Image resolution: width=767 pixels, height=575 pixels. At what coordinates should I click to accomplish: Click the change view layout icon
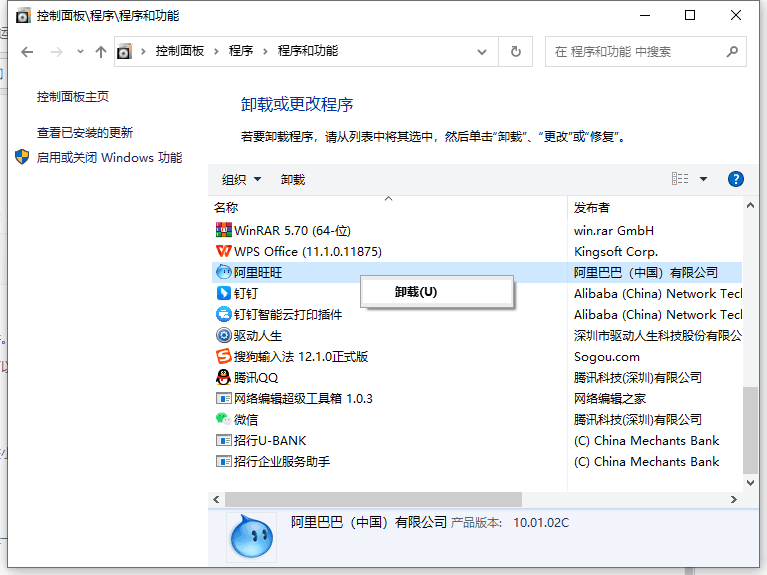[680, 179]
